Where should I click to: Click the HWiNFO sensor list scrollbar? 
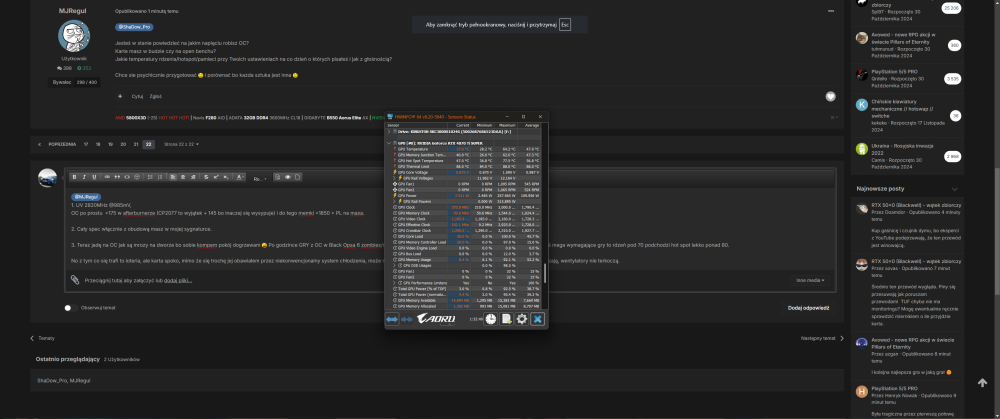[545, 273]
